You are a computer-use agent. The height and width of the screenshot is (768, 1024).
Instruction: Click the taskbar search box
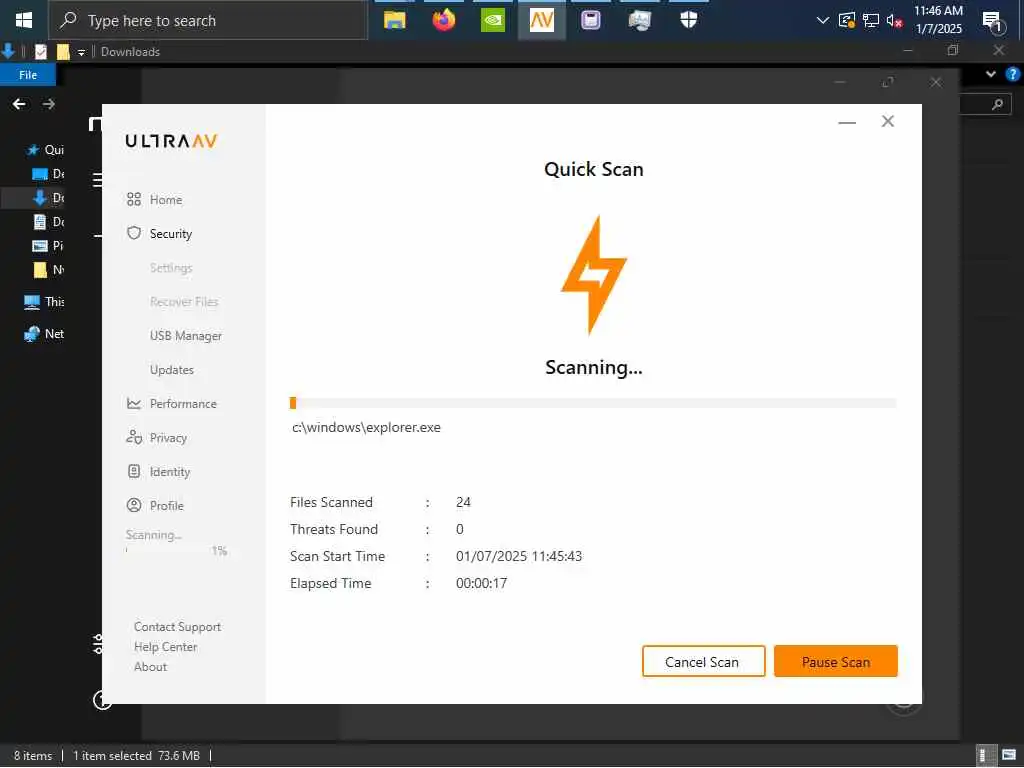click(x=208, y=21)
